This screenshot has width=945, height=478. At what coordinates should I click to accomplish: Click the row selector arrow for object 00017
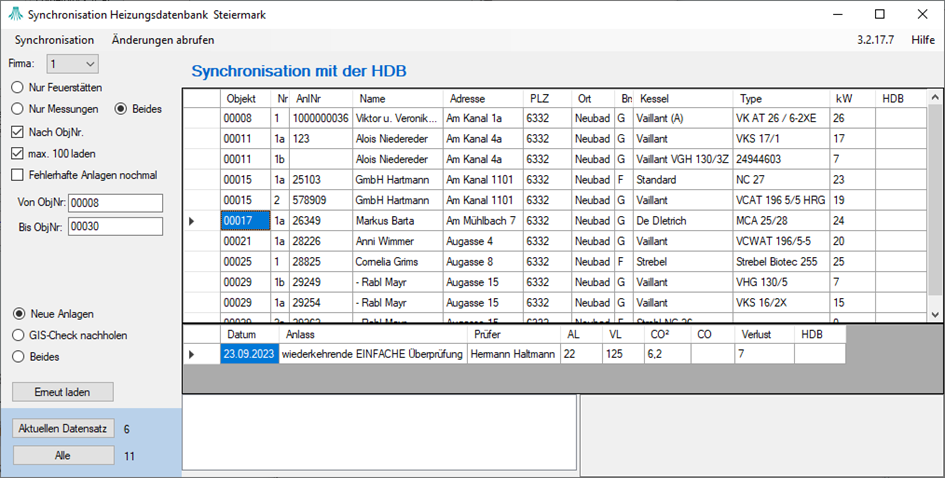click(x=192, y=221)
